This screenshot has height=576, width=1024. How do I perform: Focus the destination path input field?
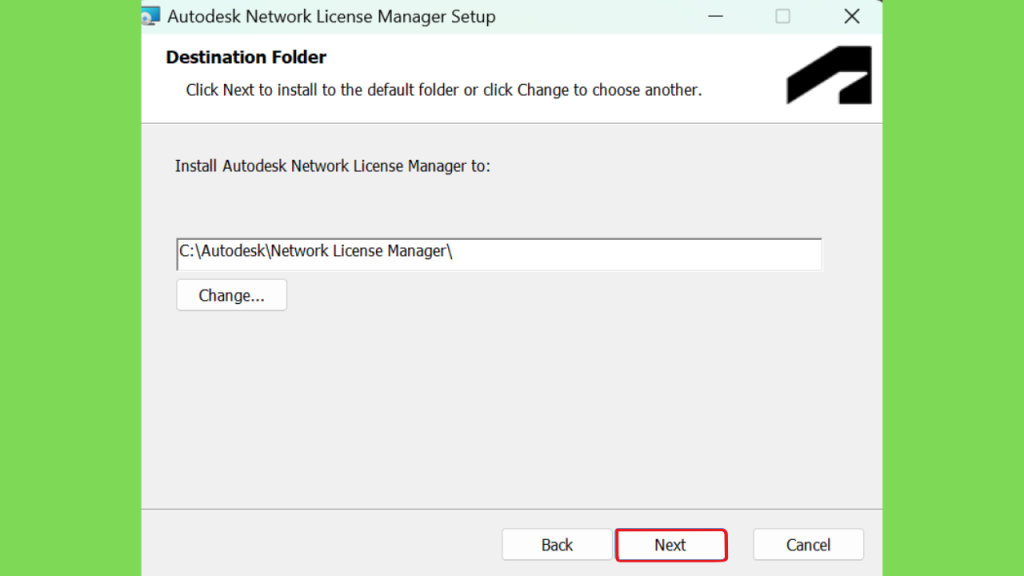pos(499,254)
